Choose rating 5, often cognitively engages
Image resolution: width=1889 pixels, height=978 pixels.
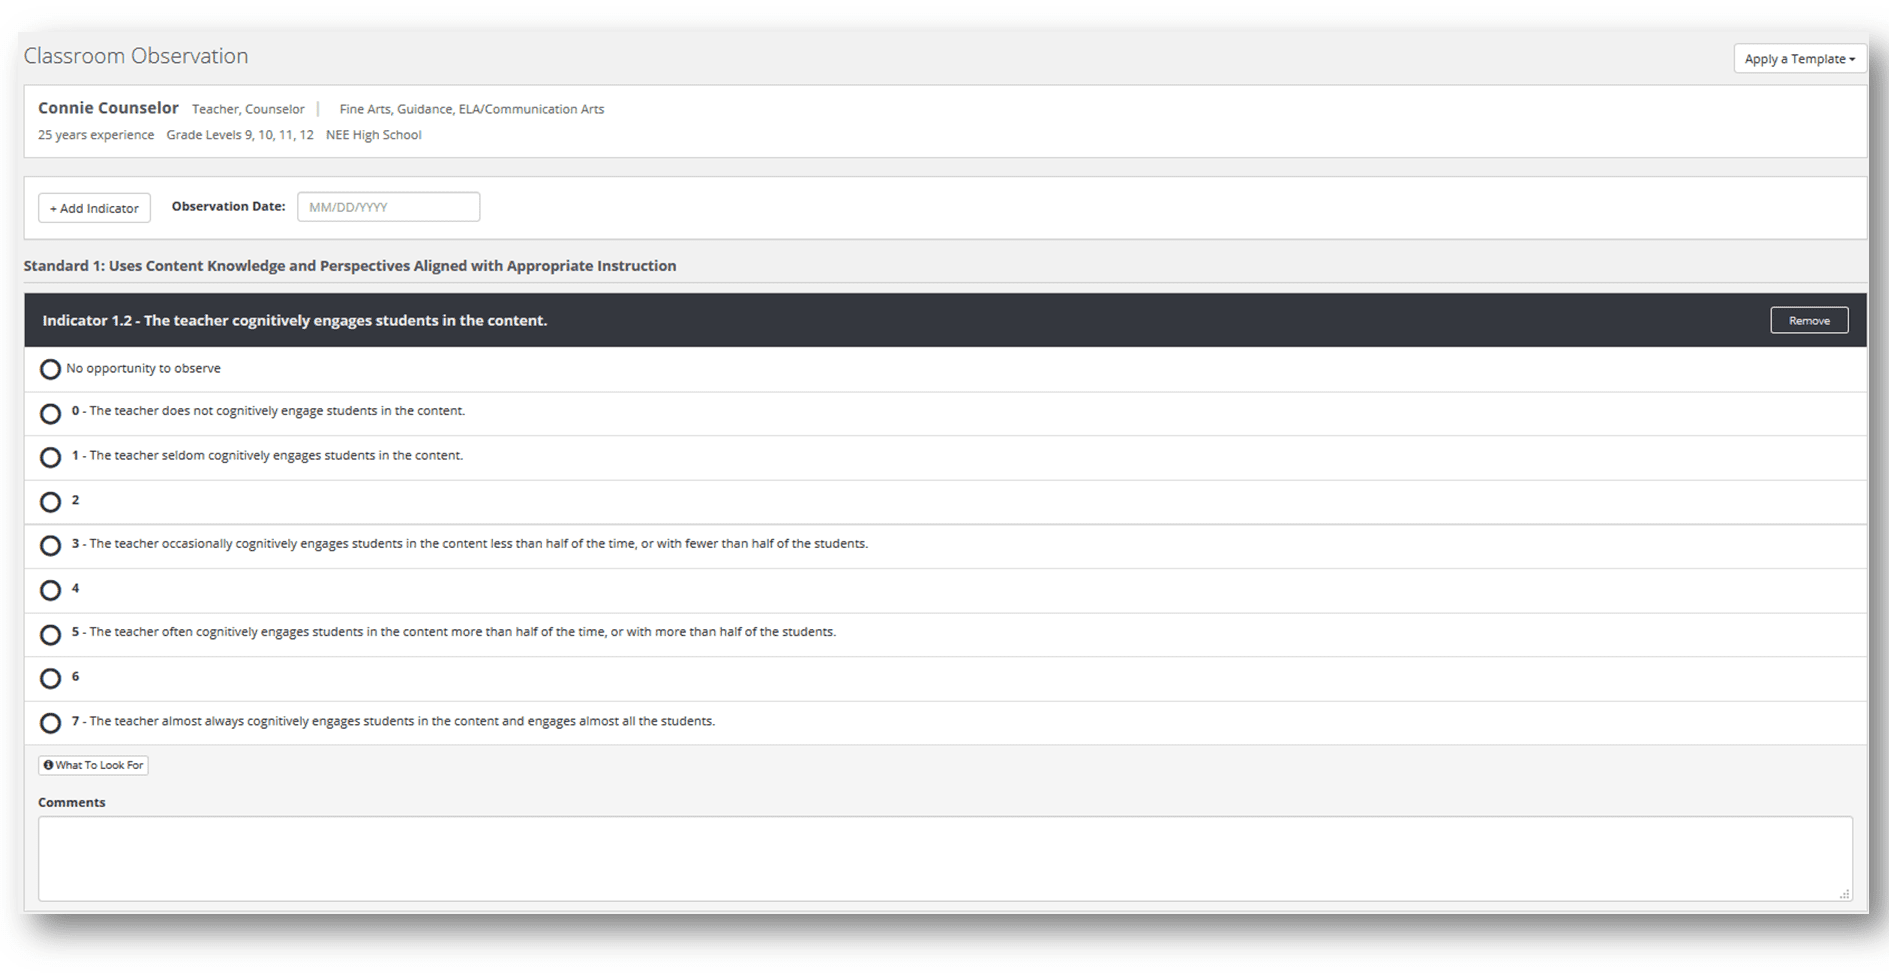pyautogui.click(x=50, y=634)
